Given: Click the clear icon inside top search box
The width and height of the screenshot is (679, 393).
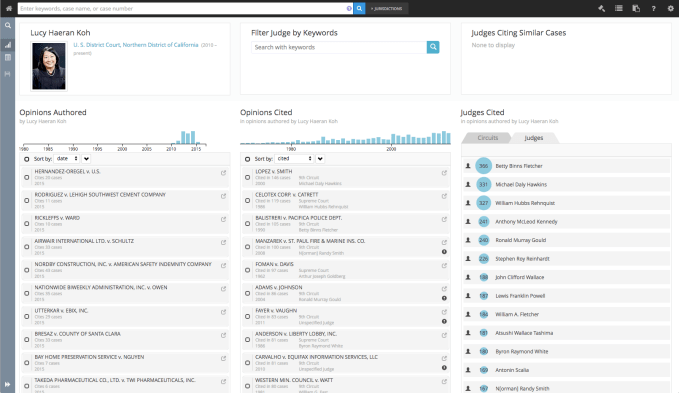Looking at the screenshot, I should (x=349, y=8).
